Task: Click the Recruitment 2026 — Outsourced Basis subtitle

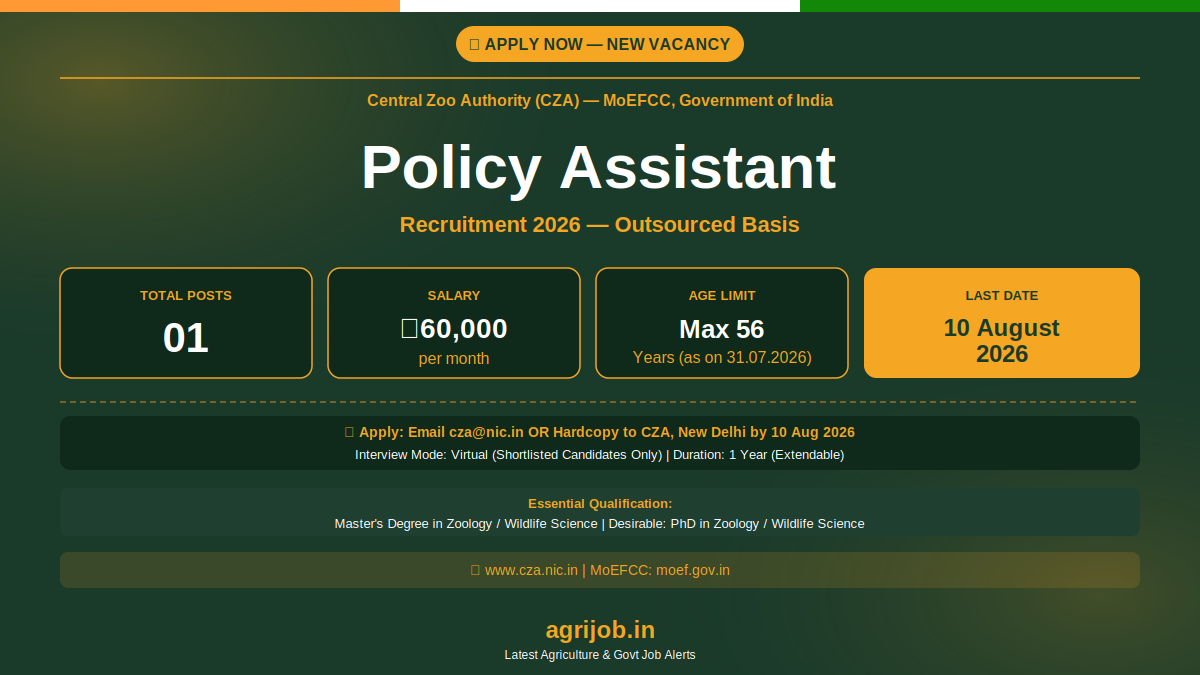Action: [x=600, y=224]
